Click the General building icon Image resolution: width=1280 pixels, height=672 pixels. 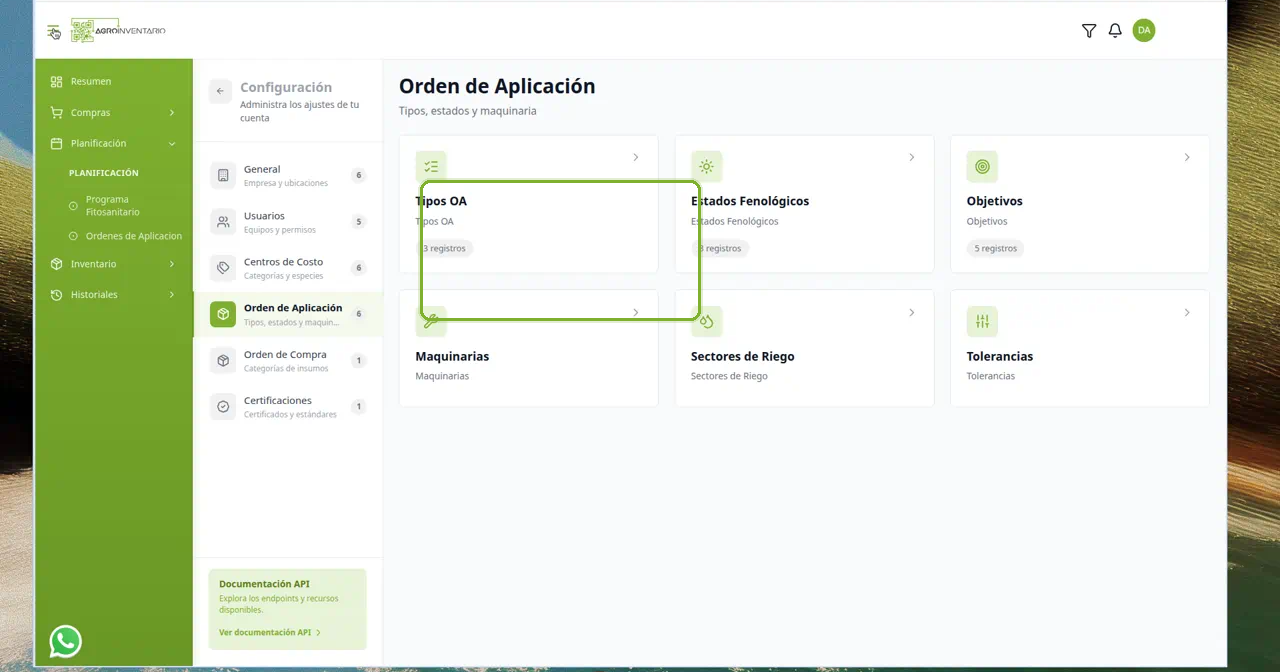[223, 176]
